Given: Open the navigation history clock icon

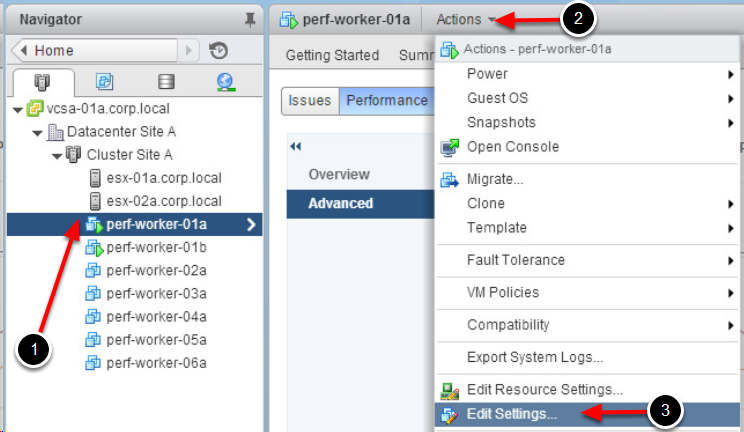Looking at the screenshot, I should [x=218, y=50].
